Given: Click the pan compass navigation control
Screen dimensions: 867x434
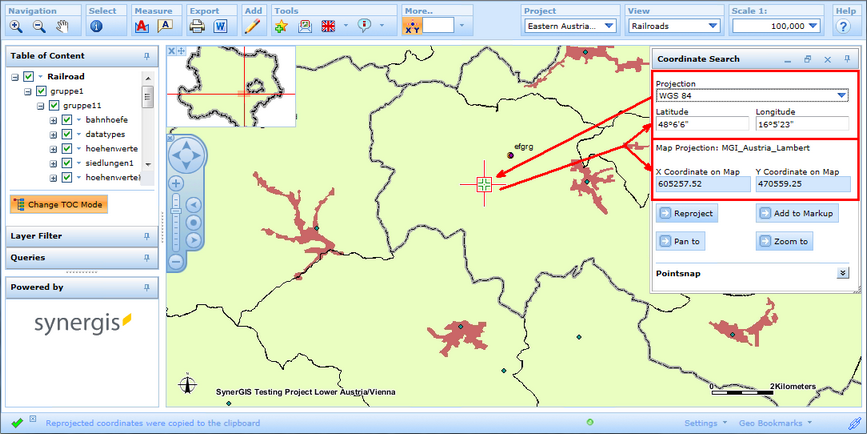Looking at the screenshot, I should pos(186,155).
